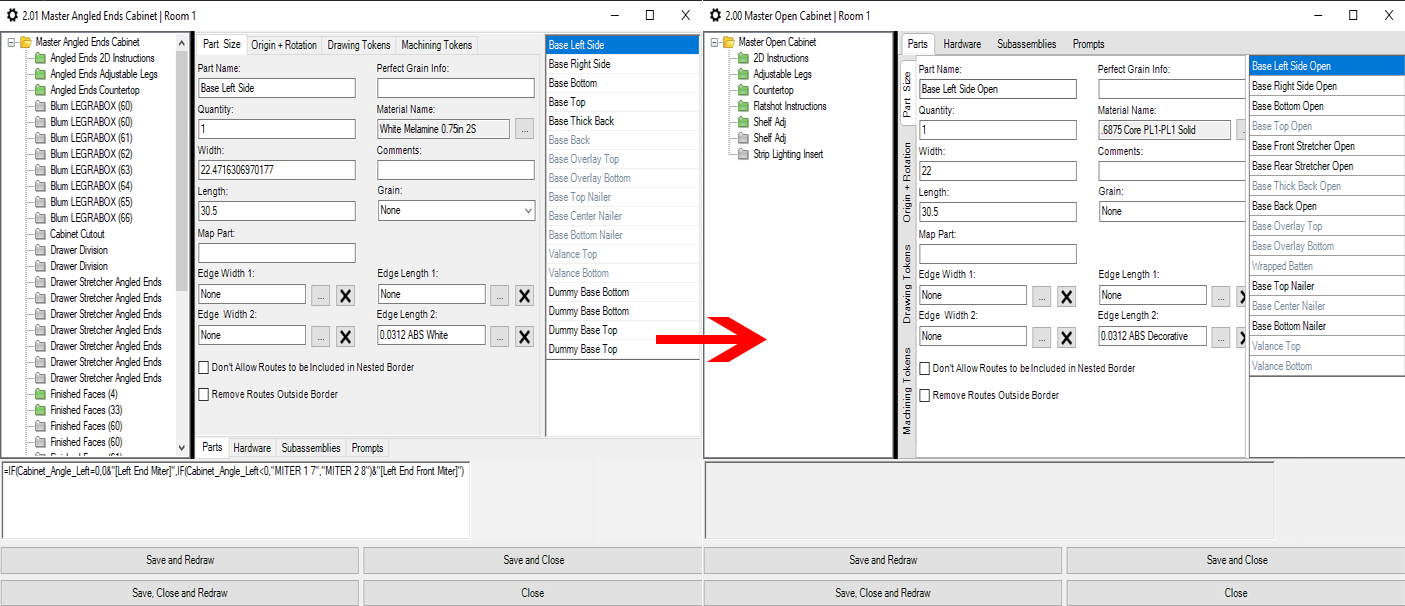This screenshot has width=1405, height=606.
Task: Enable Remove Routes Outside Border in Angled Ends window
Action: point(204,395)
